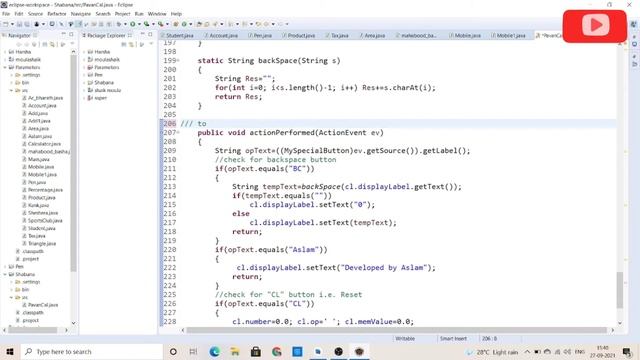Click the New Java Class toolbar icon
640x360 pixels.
click(184, 24)
